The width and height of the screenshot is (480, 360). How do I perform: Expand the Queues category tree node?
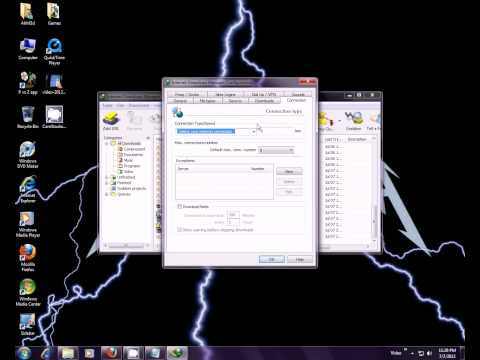click(x=107, y=194)
